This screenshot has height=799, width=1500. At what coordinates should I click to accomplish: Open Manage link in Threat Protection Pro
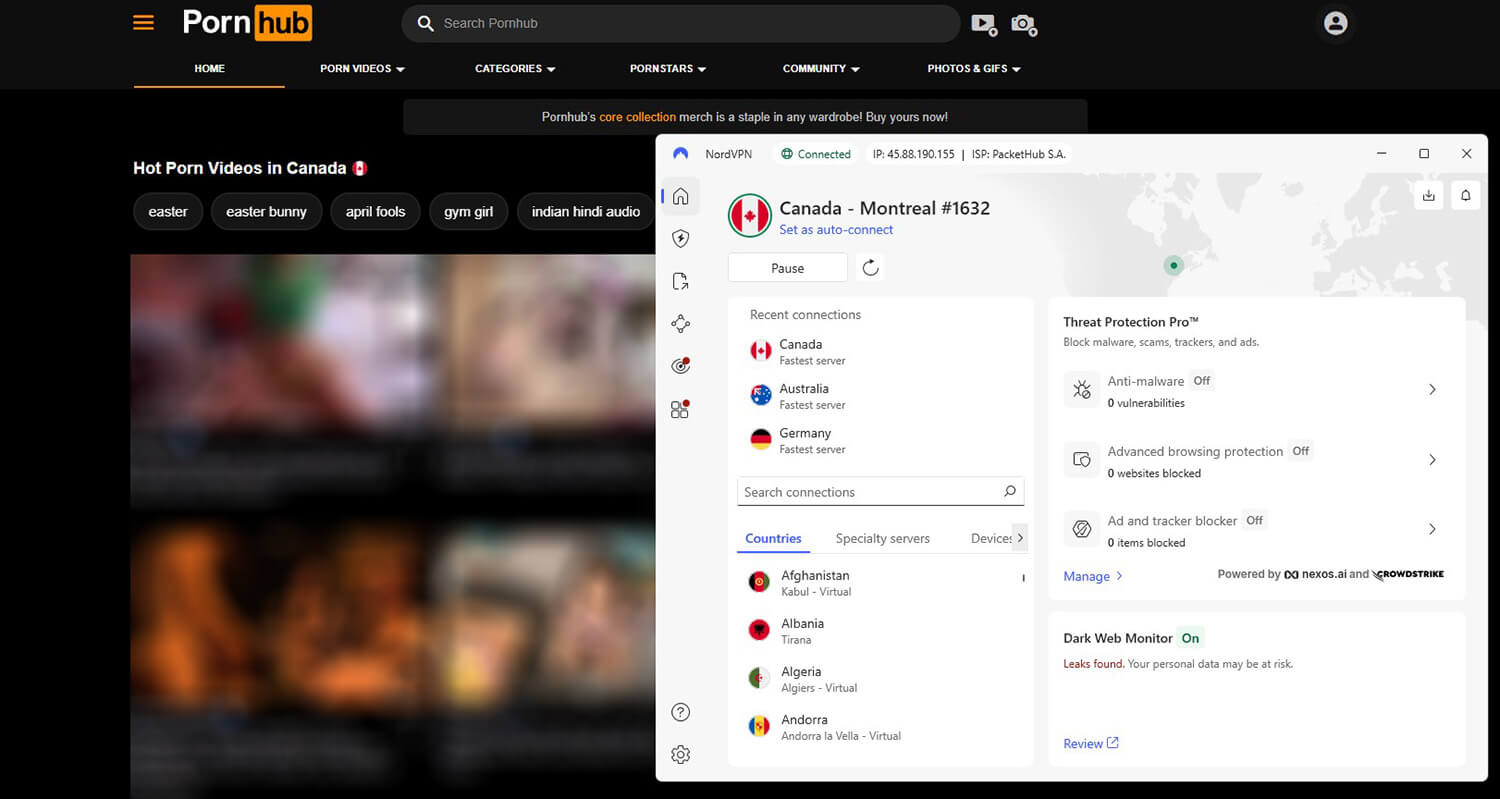coord(1093,576)
